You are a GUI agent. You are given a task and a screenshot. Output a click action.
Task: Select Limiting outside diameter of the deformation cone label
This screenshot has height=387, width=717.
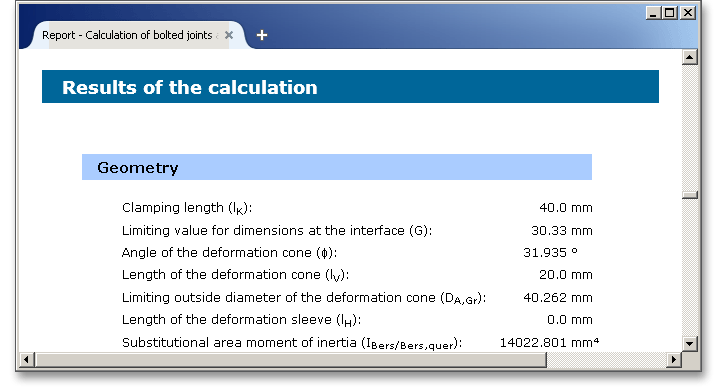tap(304, 298)
